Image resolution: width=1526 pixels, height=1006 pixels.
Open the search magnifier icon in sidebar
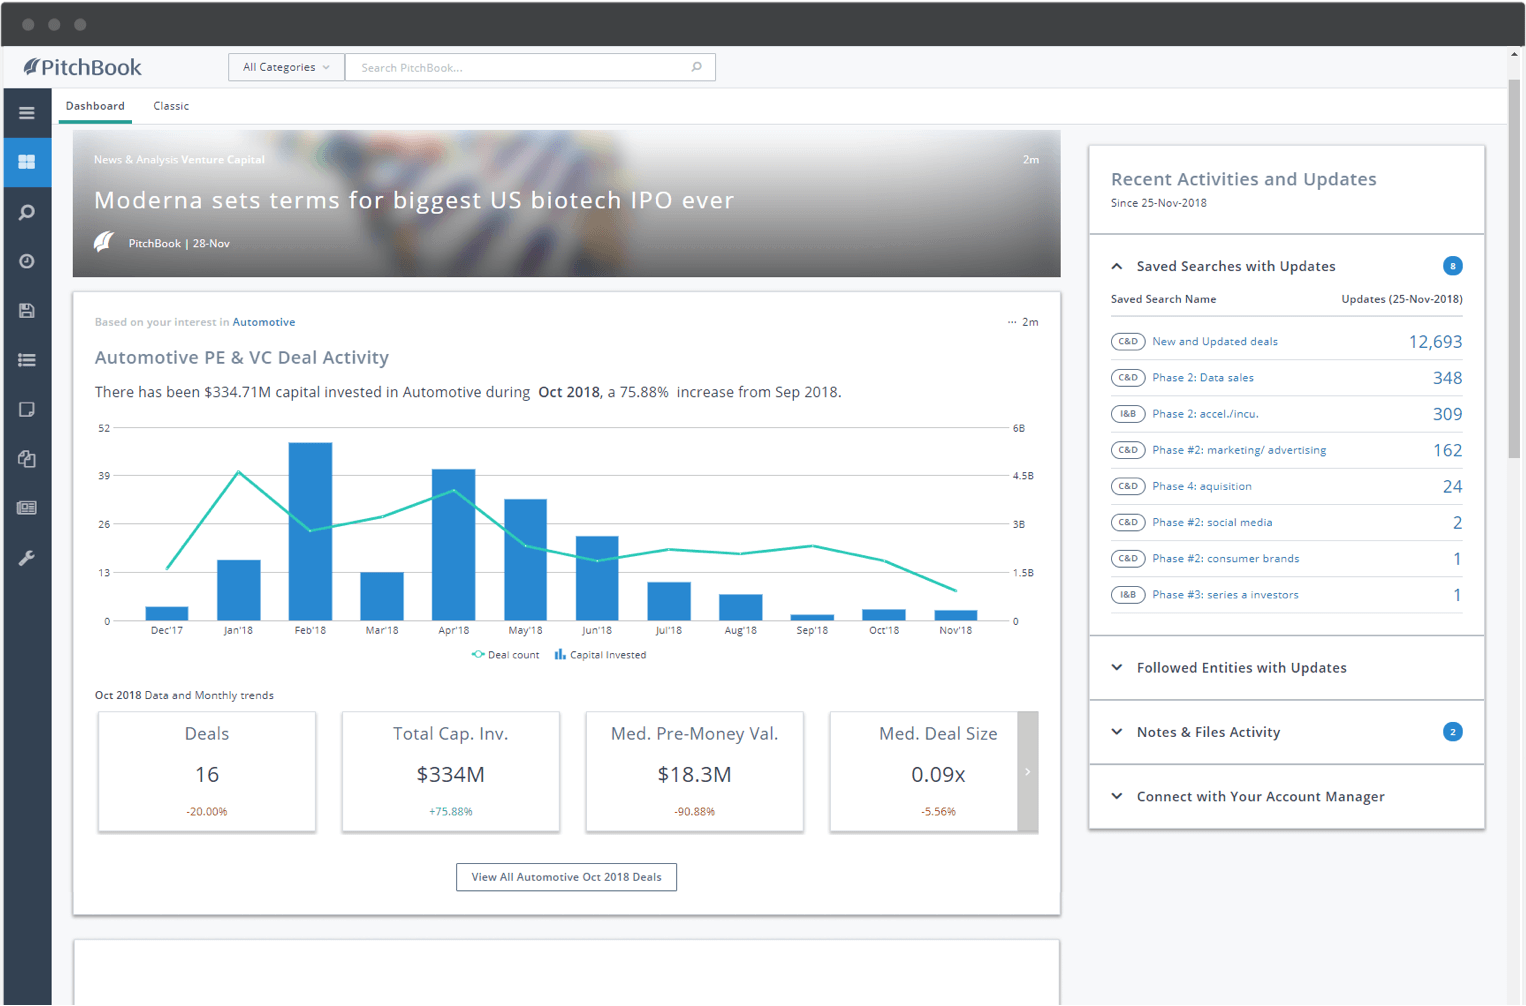(27, 212)
